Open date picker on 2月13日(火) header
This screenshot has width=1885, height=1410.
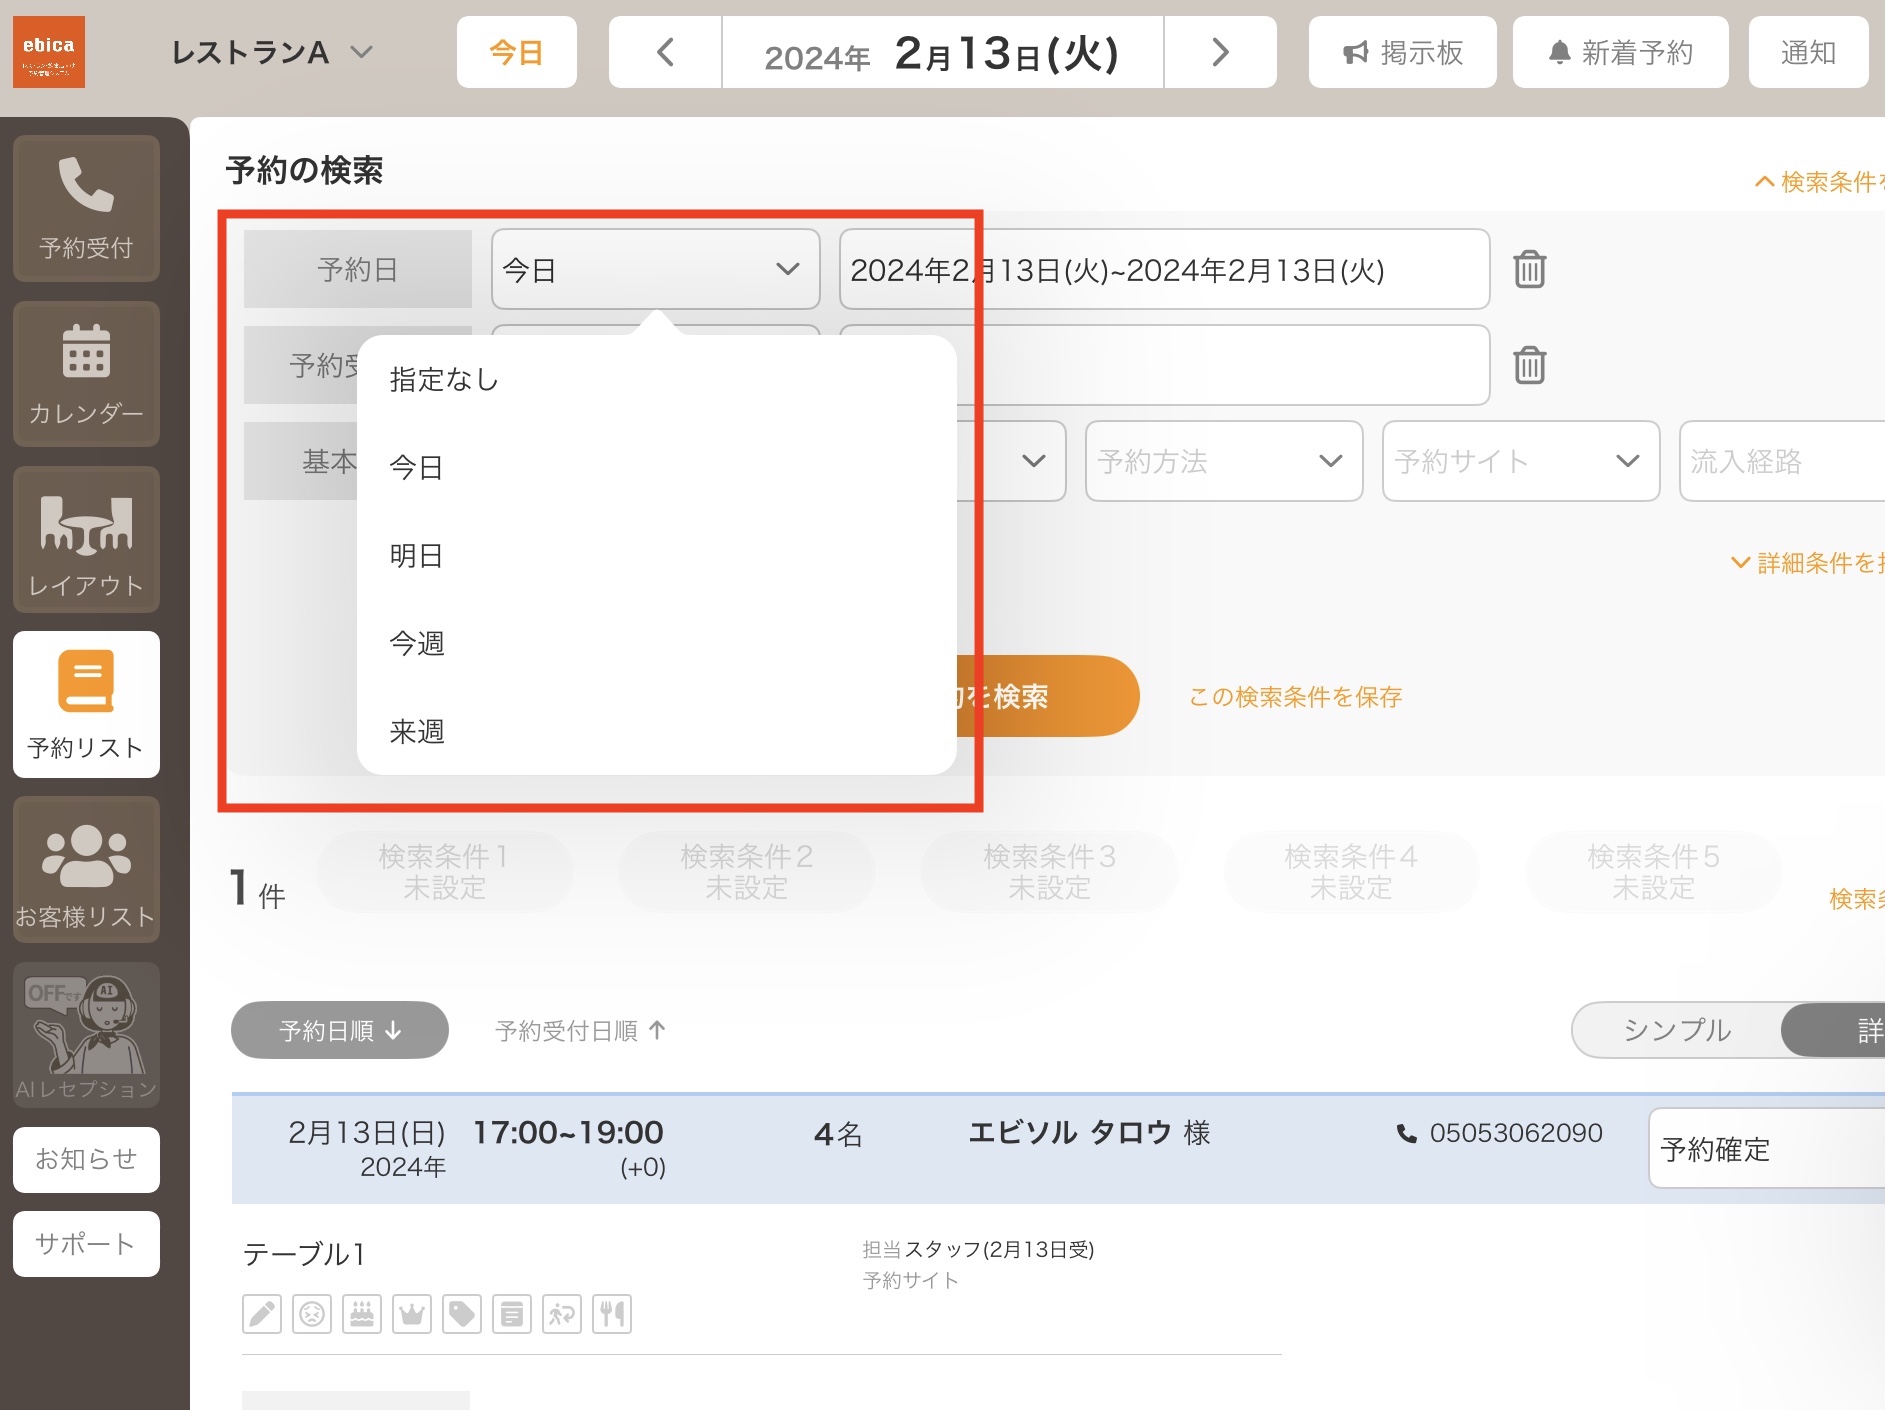942,52
